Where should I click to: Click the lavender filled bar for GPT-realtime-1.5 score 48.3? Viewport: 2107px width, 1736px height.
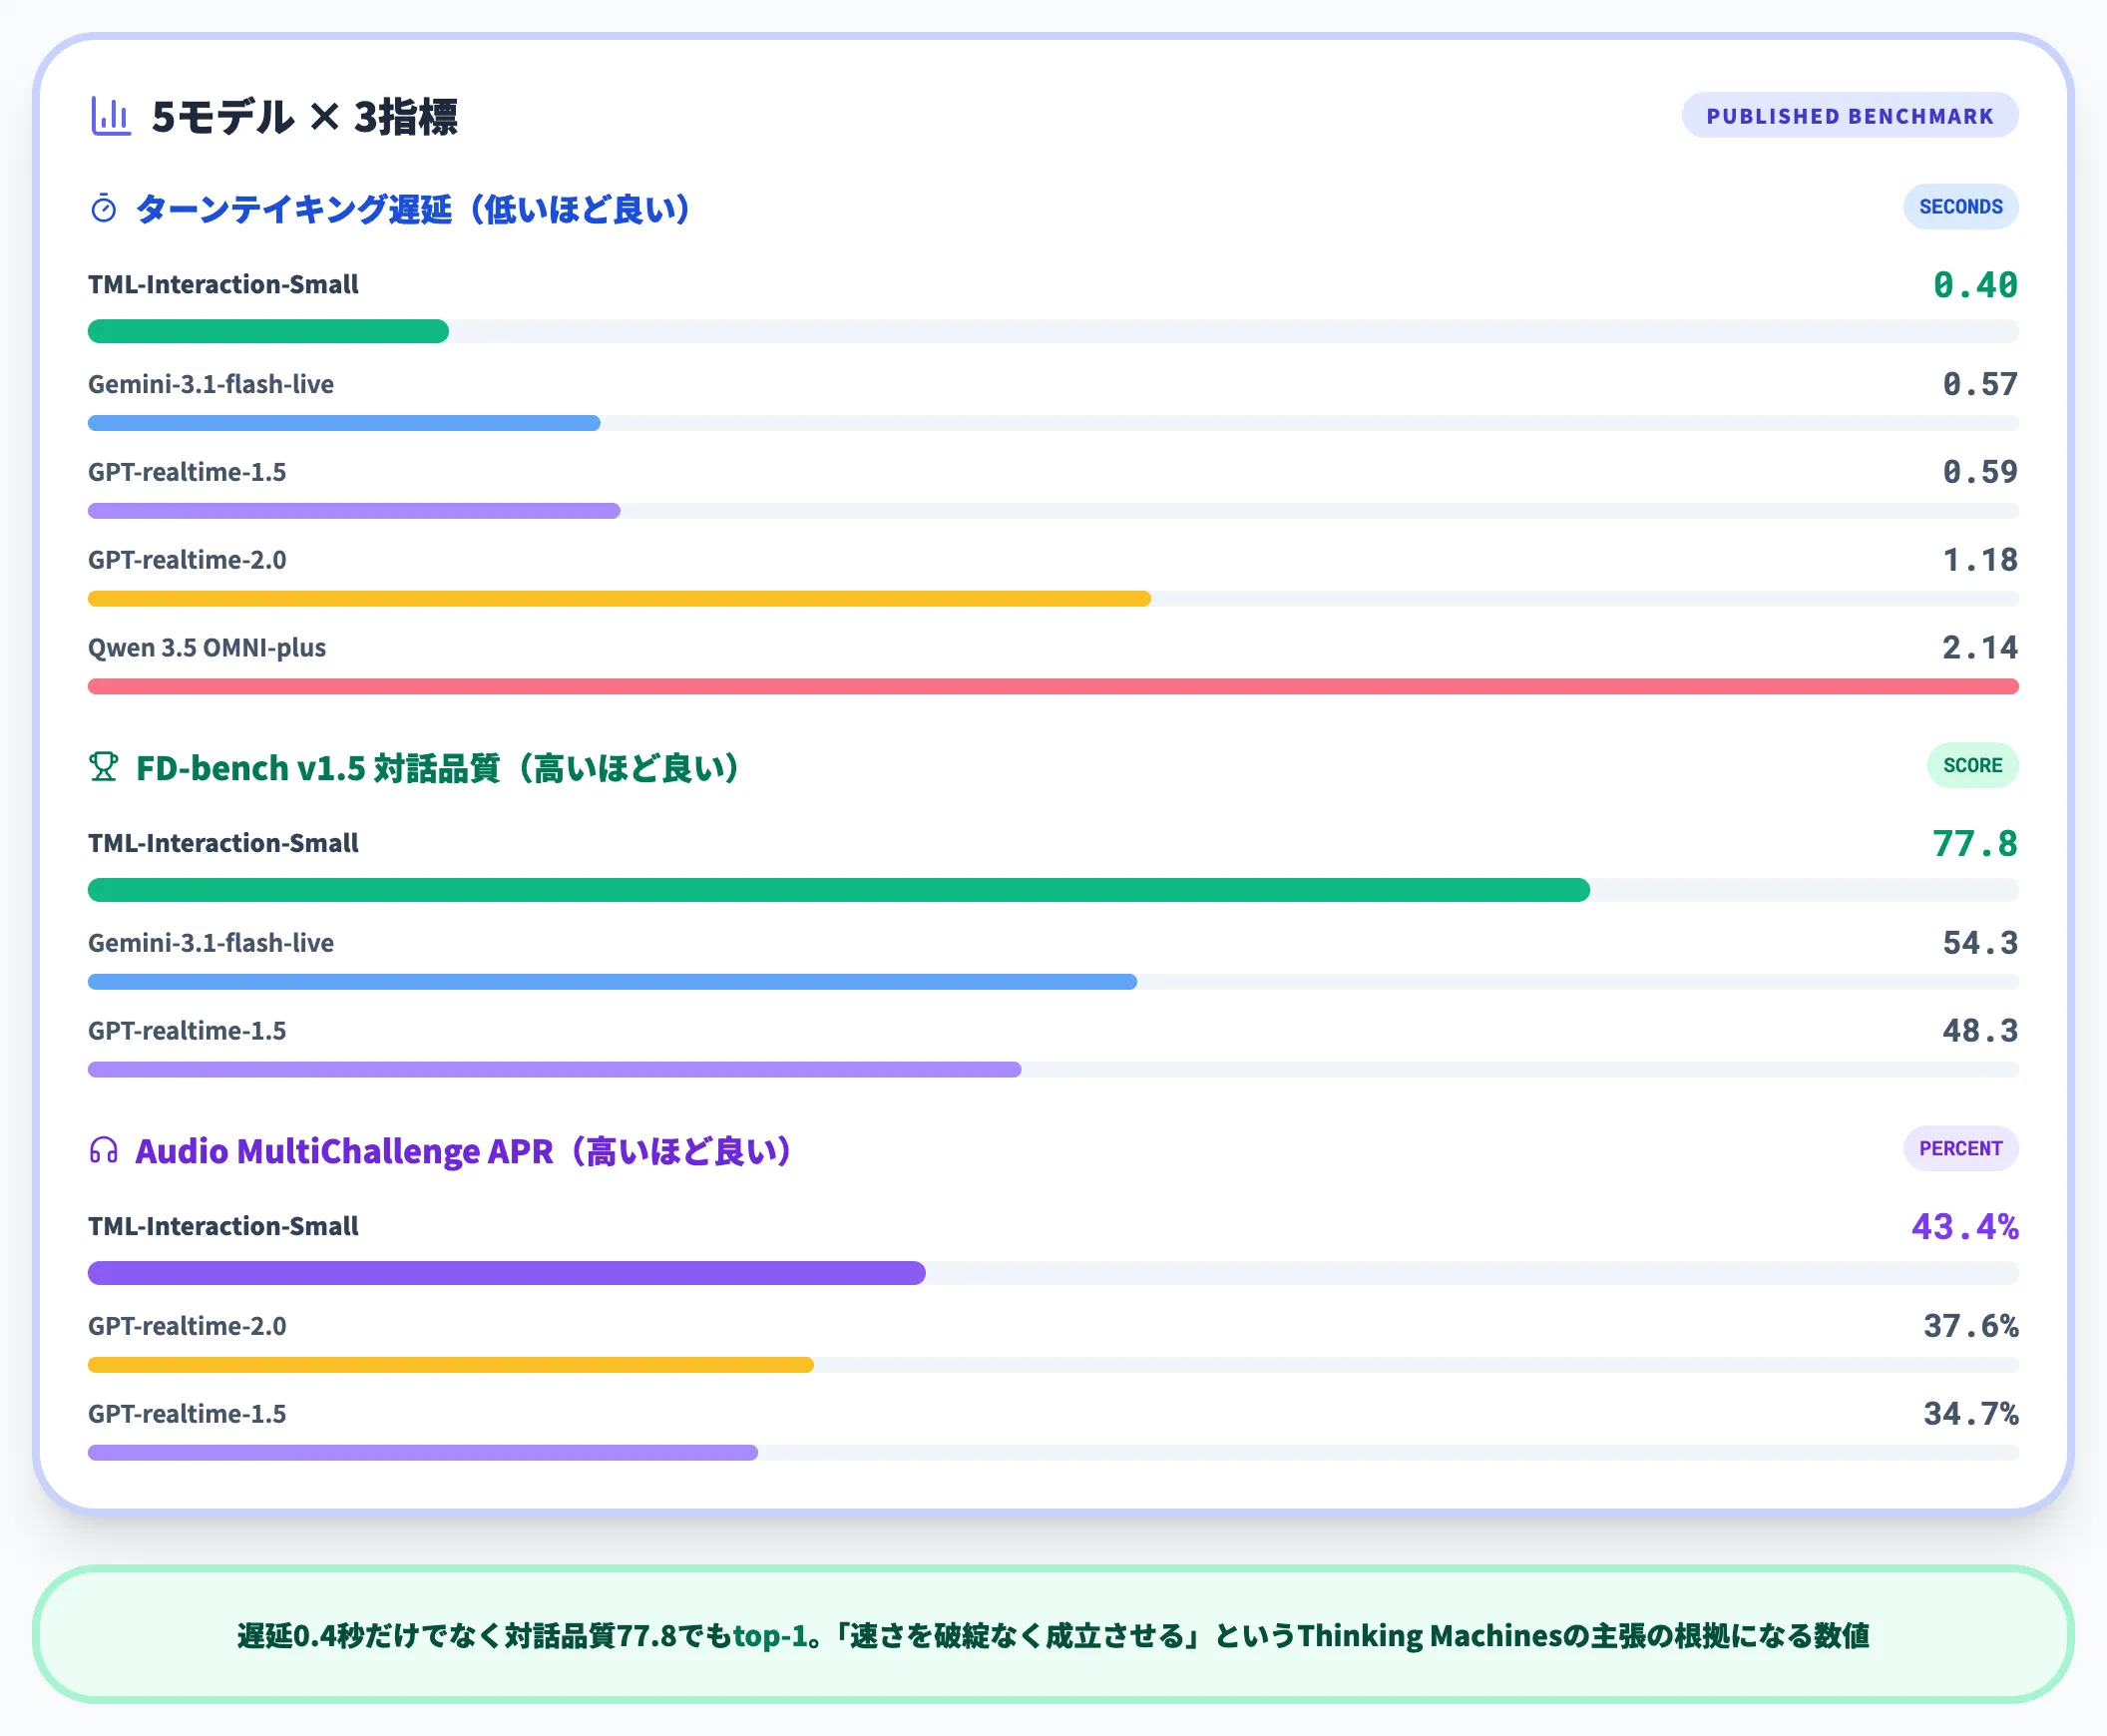pyautogui.click(x=555, y=1070)
